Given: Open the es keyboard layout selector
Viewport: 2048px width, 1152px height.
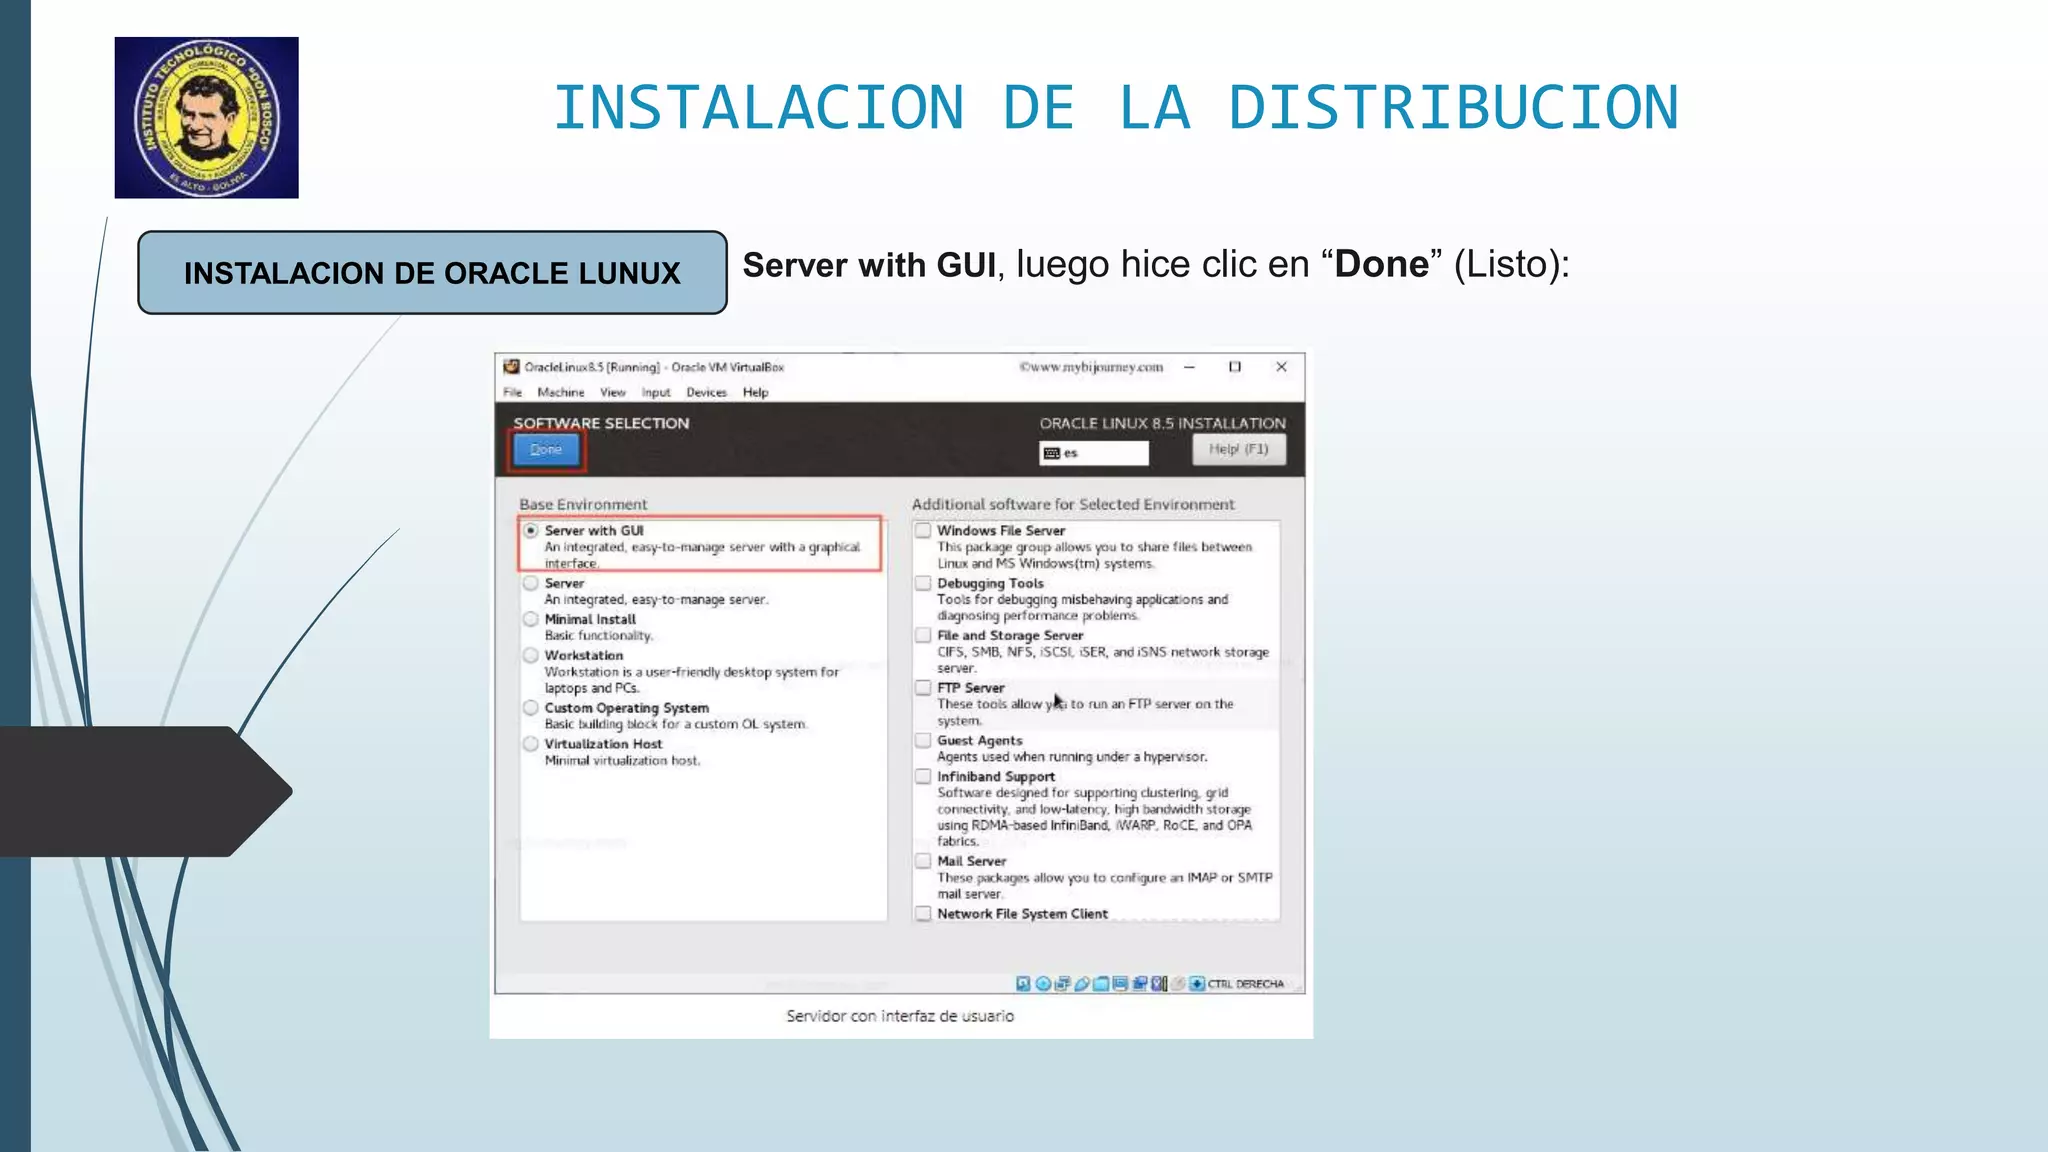Looking at the screenshot, I should (x=1093, y=453).
